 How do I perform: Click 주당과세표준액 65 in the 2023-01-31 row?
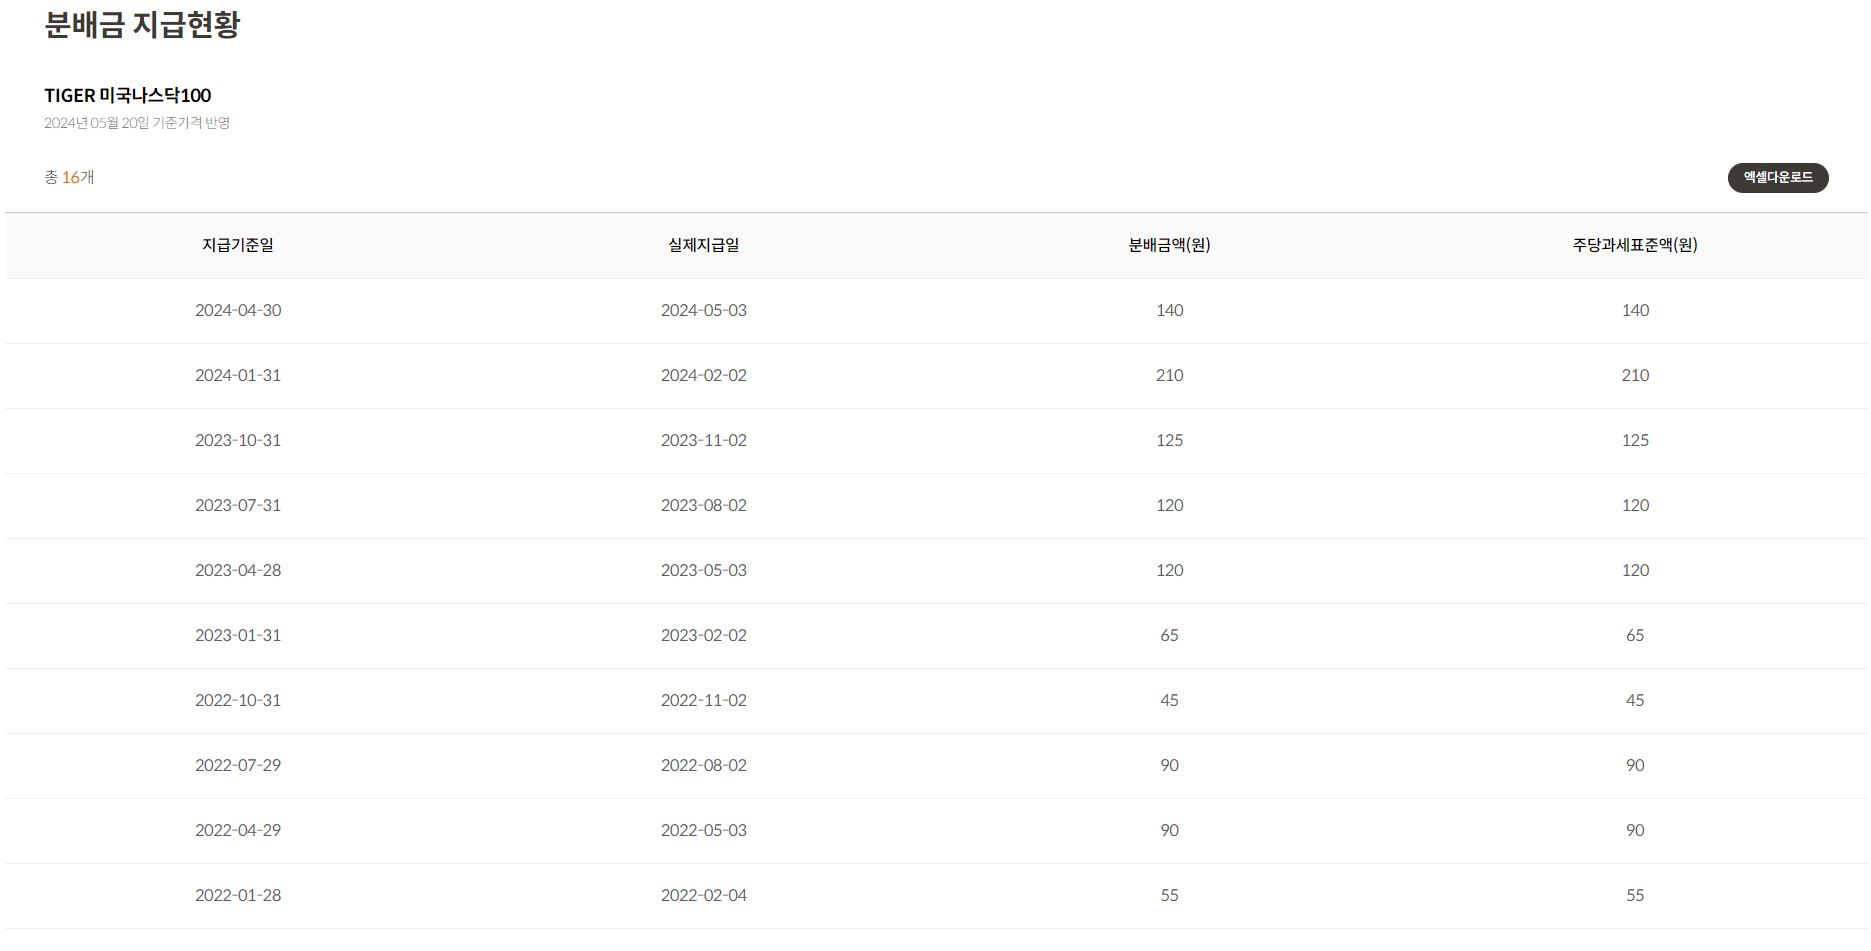pyautogui.click(x=1635, y=635)
